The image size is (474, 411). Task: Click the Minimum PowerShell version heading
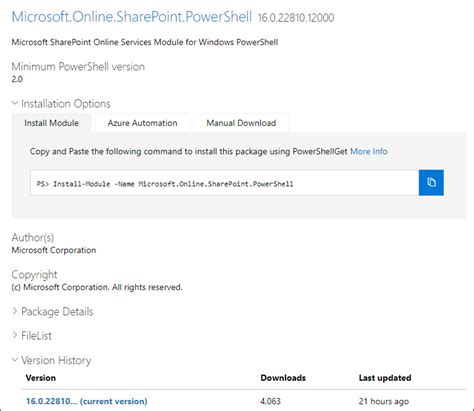(x=78, y=67)
